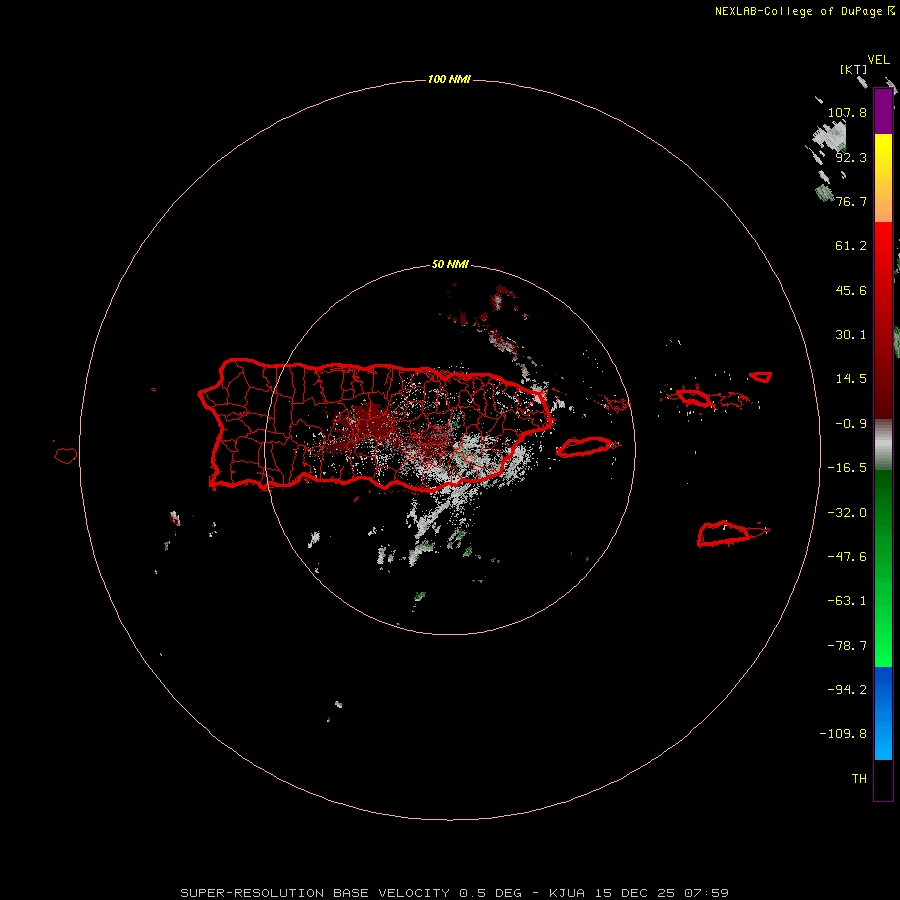Image resolution: width=900 pixels, height=900 pixels.
Task: Click the Vieques island outline east of Puerto Rico
Action: click(x=584, y=447)
